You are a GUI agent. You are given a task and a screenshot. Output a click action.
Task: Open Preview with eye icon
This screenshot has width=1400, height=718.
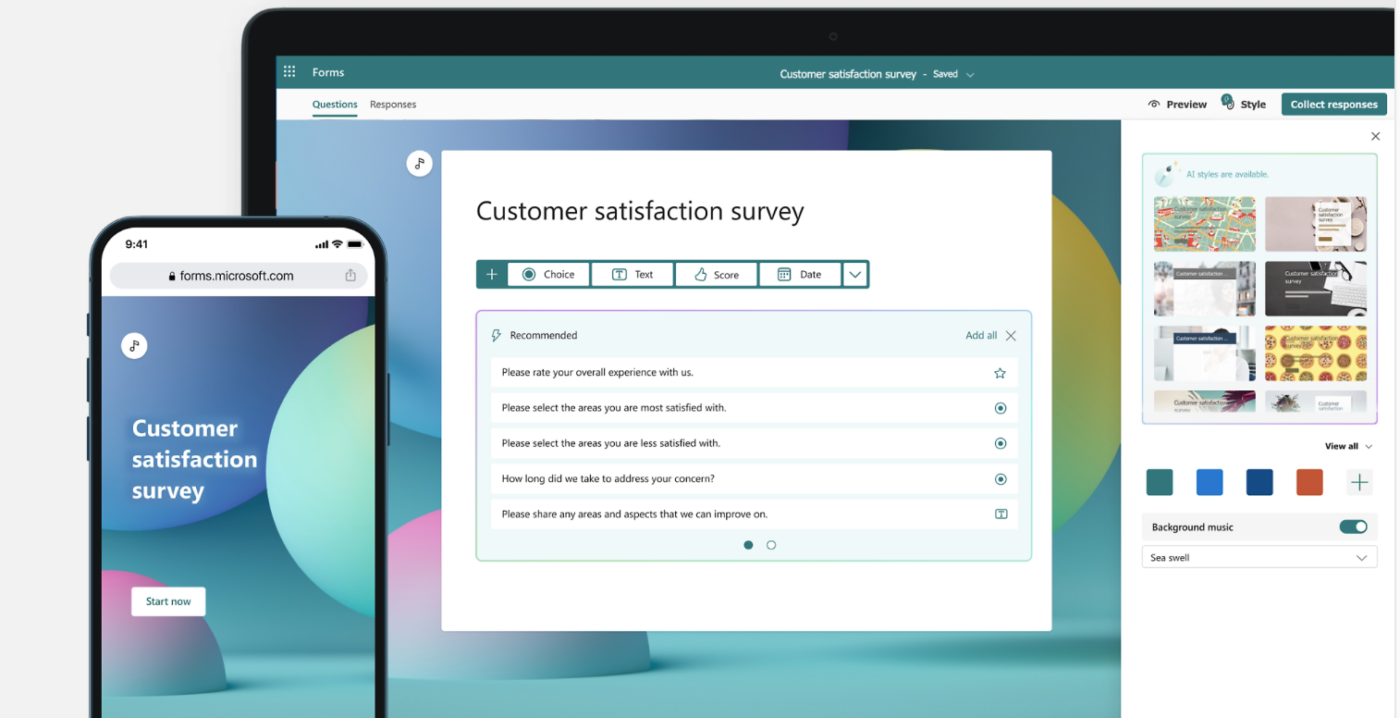point(1177,104)
